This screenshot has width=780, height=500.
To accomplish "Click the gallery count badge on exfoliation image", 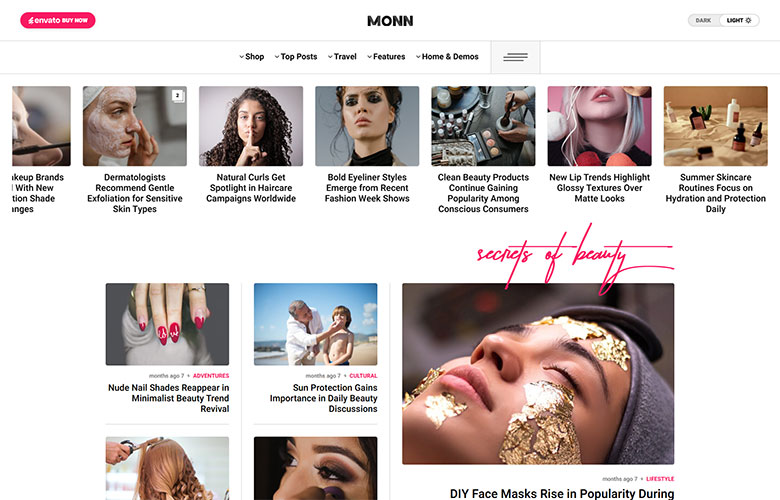I will point(178,96).
